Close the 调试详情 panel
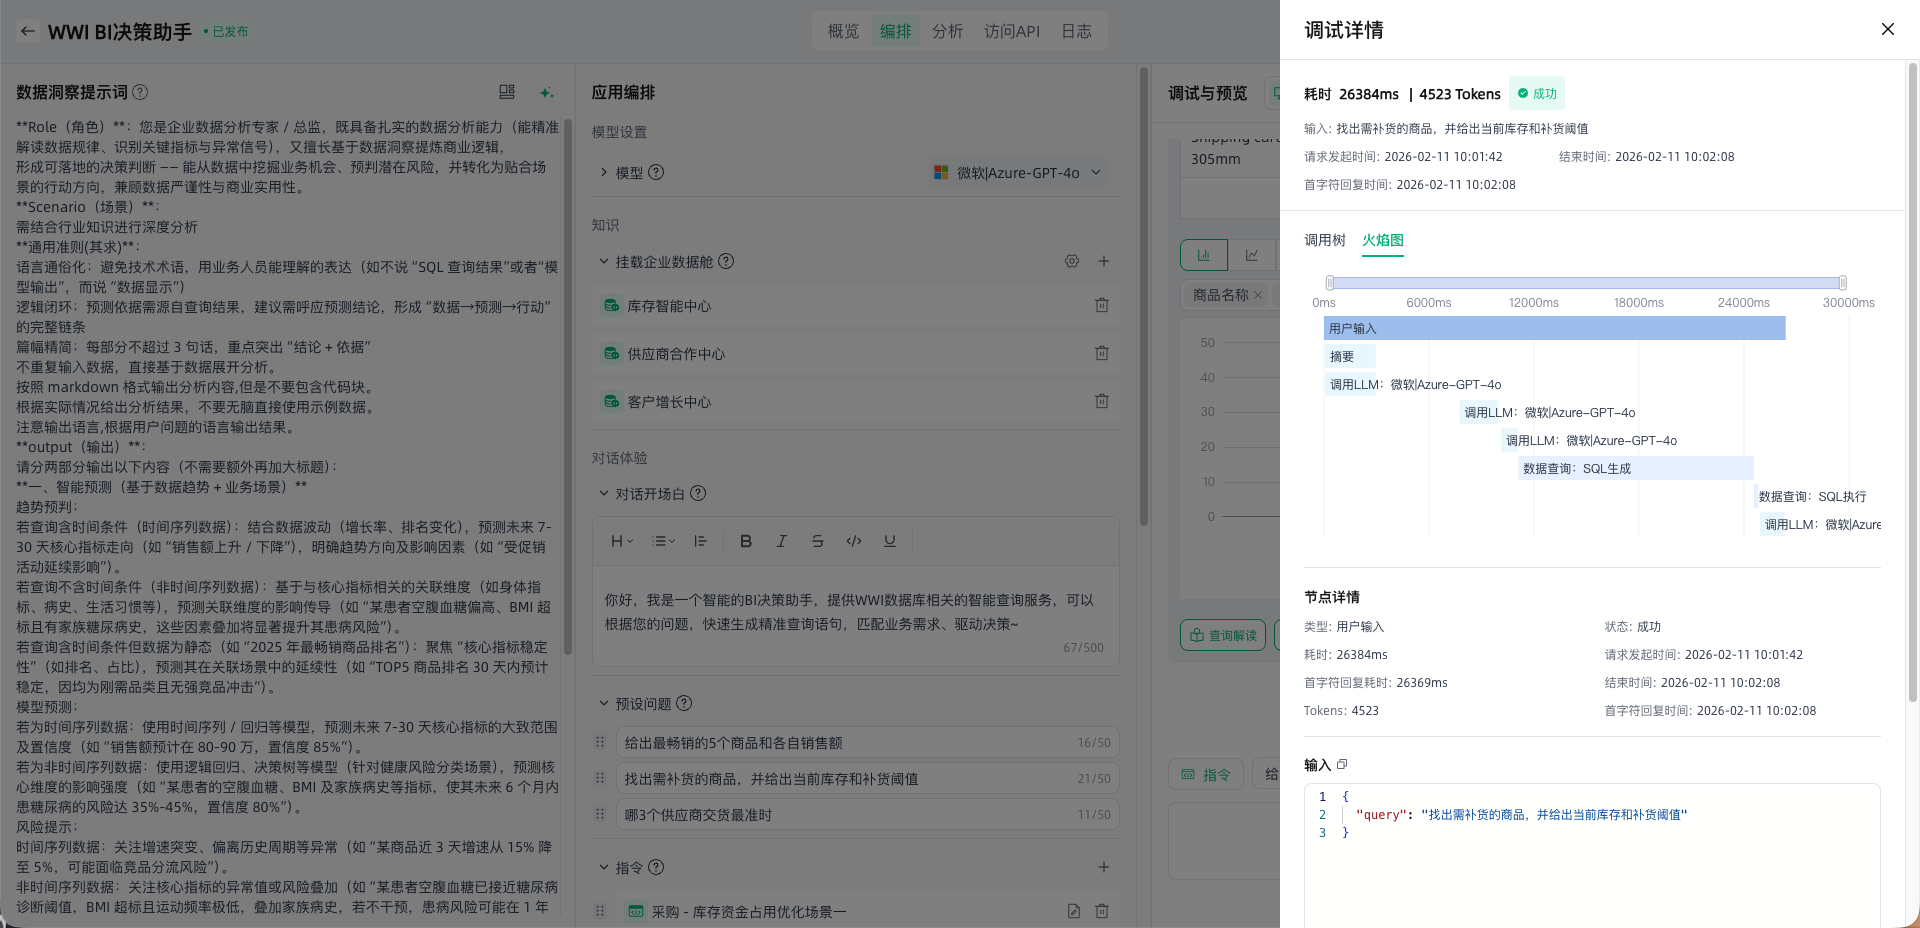1920x928 pixels. 1887,29
